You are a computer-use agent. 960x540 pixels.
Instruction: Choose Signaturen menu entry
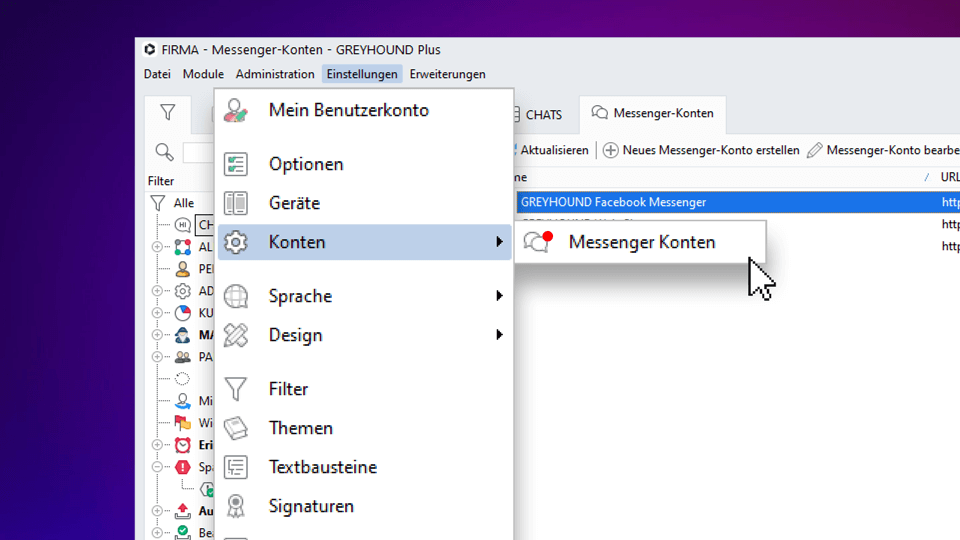pyautogui.click(x=365, y=506)
